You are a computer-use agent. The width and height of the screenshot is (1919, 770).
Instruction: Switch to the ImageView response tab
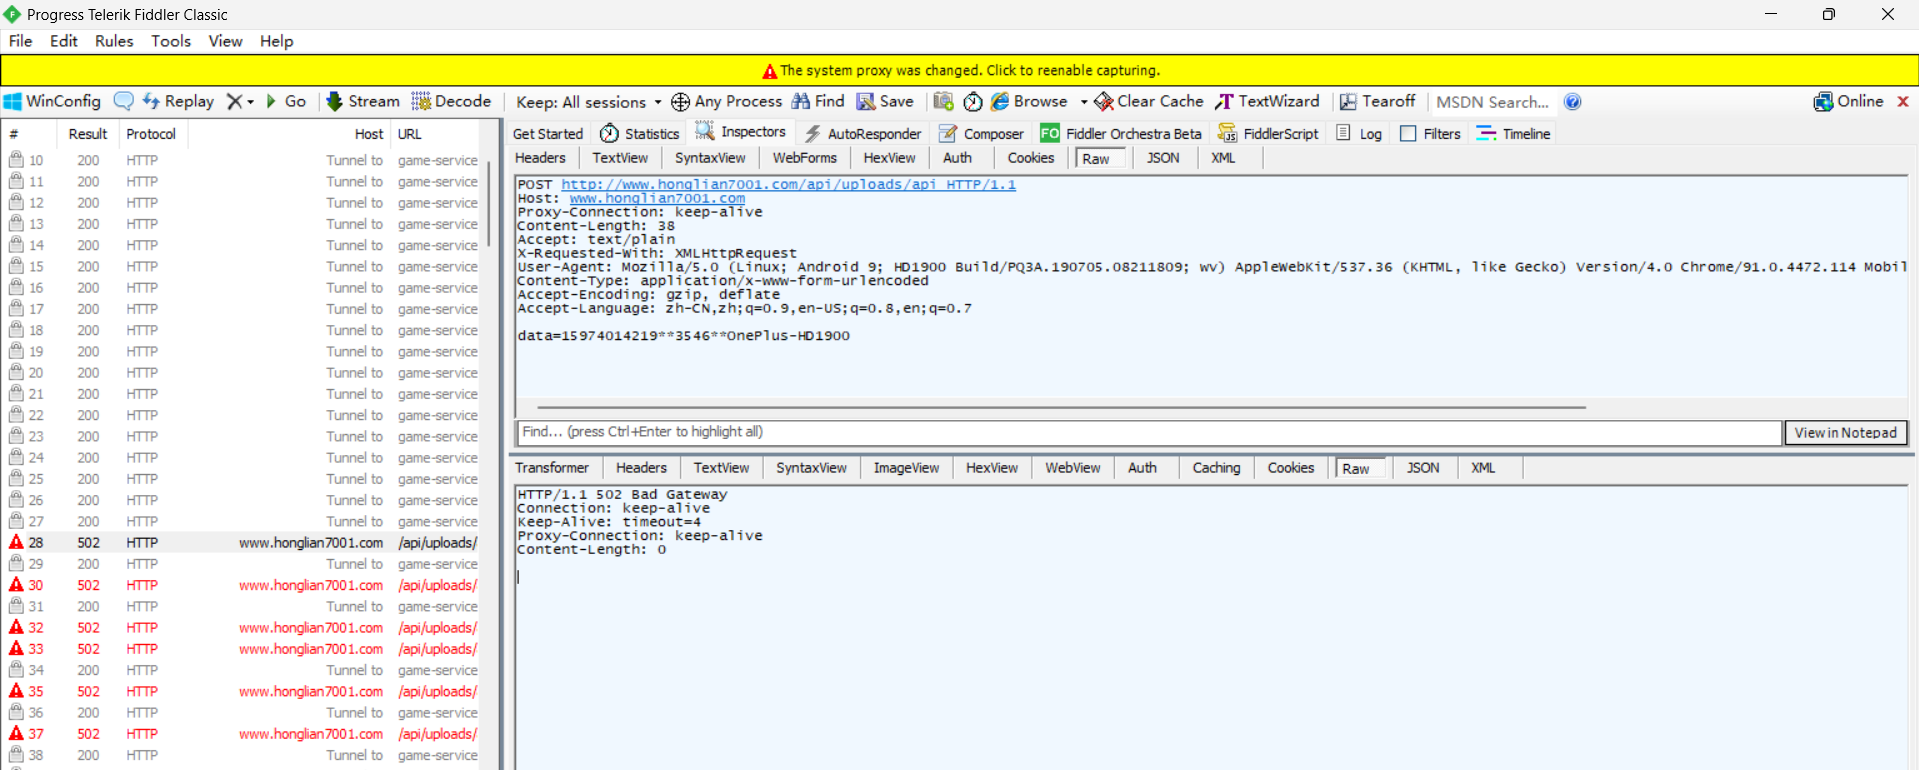906,468
